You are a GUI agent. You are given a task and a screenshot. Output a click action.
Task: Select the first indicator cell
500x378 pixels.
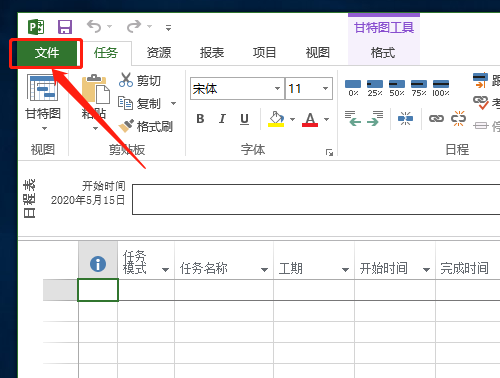point(98,290)
